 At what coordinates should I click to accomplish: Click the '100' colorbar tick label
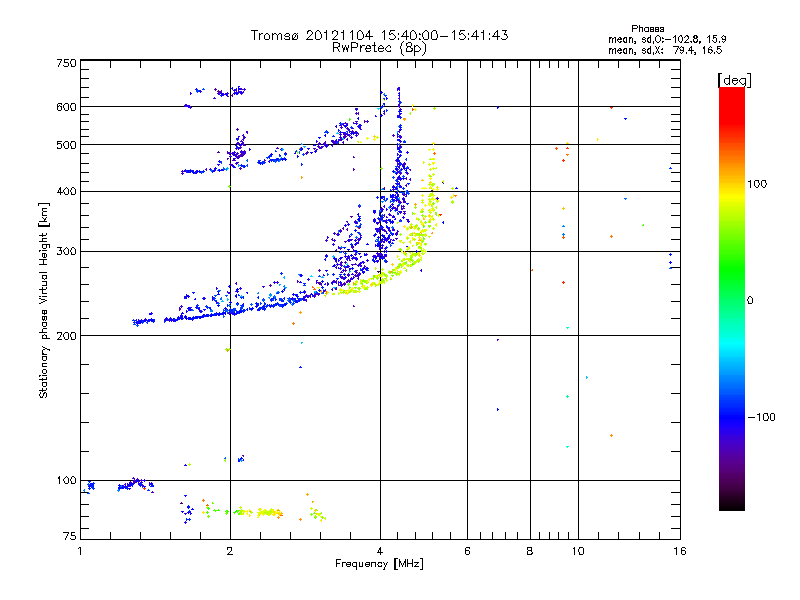click(757, 184)
